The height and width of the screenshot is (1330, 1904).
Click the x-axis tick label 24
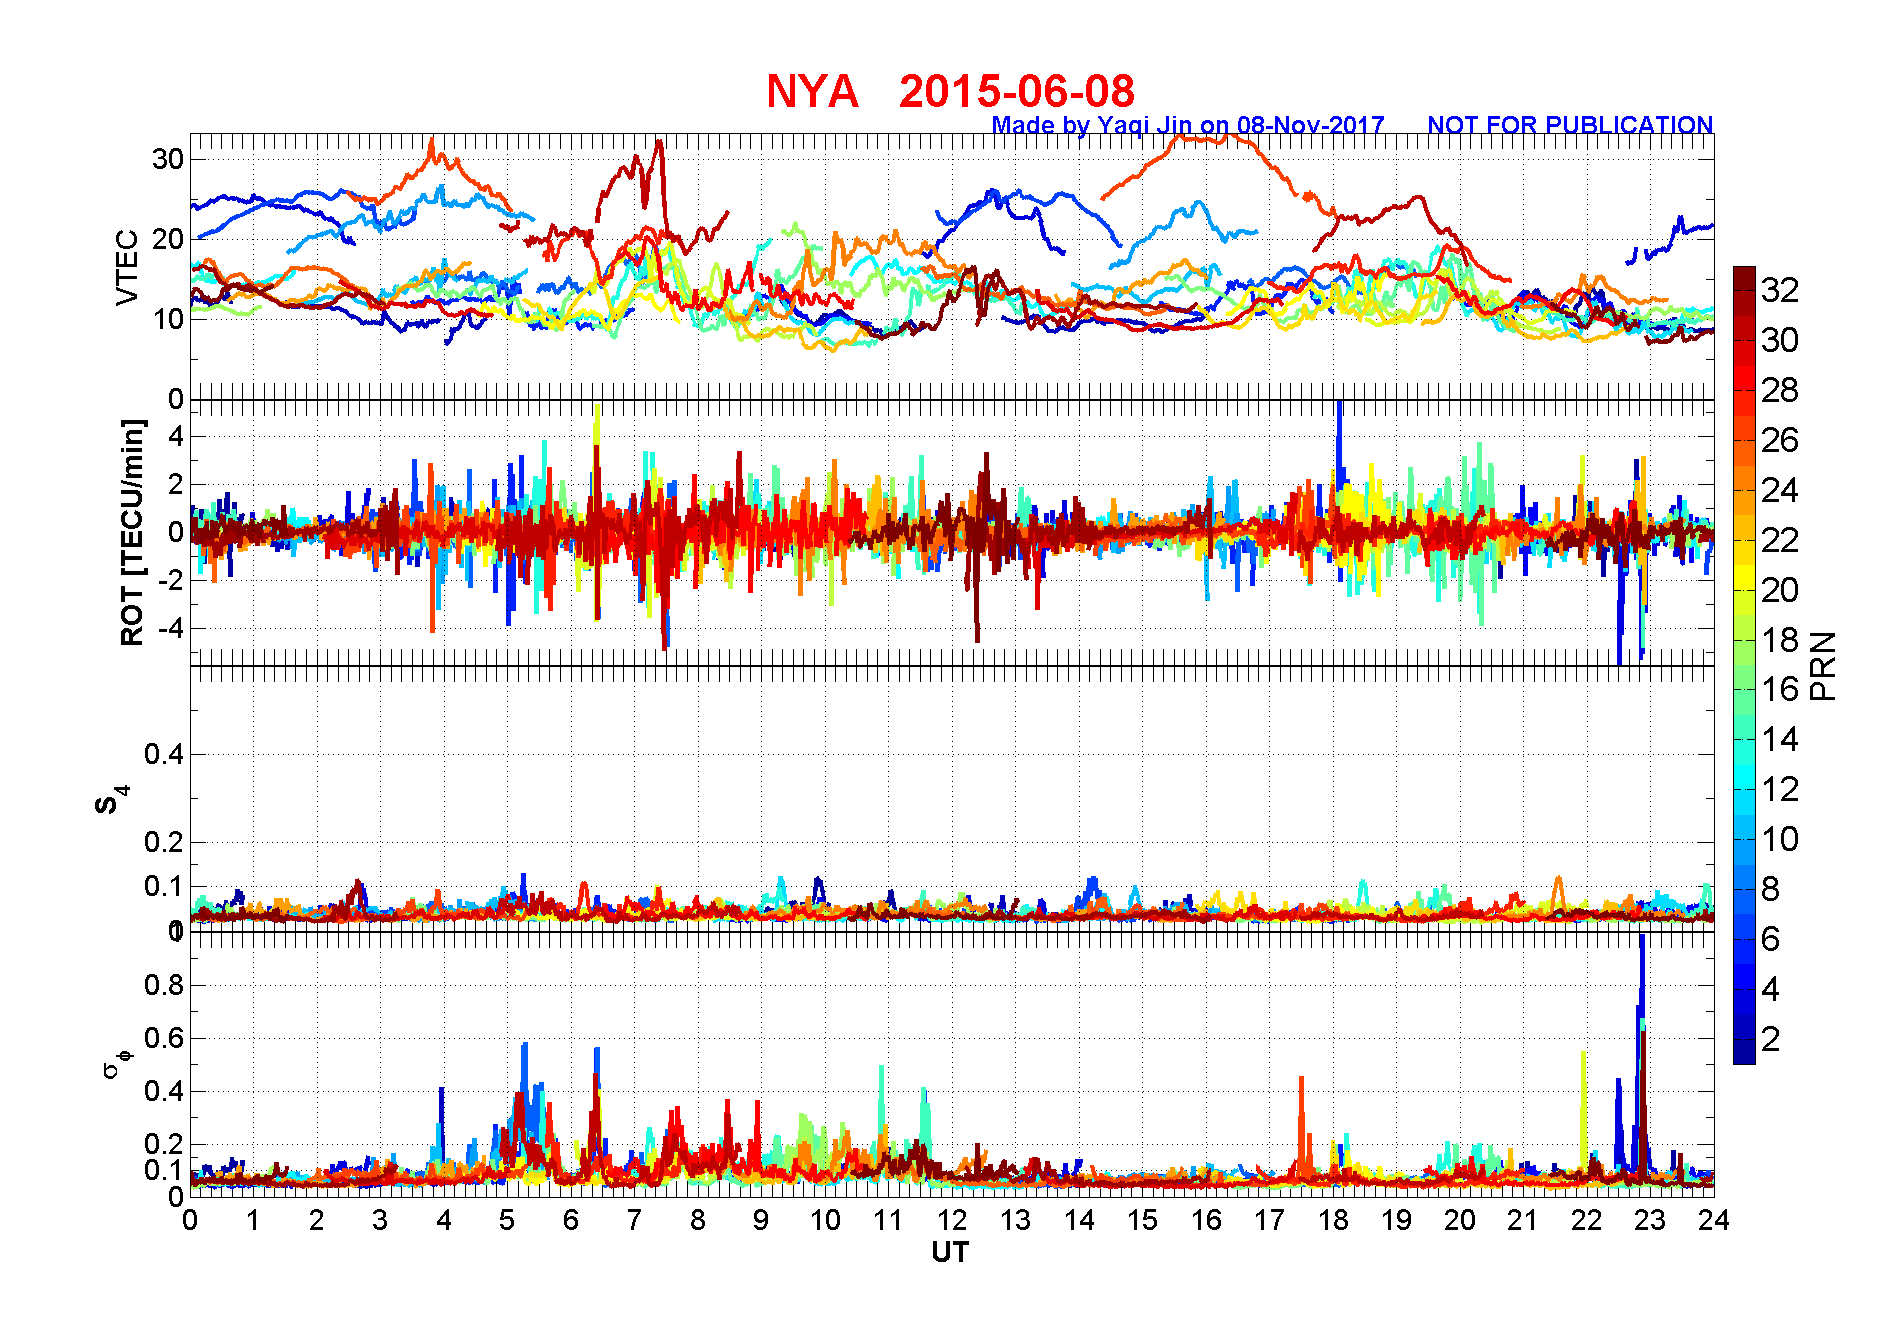click(1713, 1220)
